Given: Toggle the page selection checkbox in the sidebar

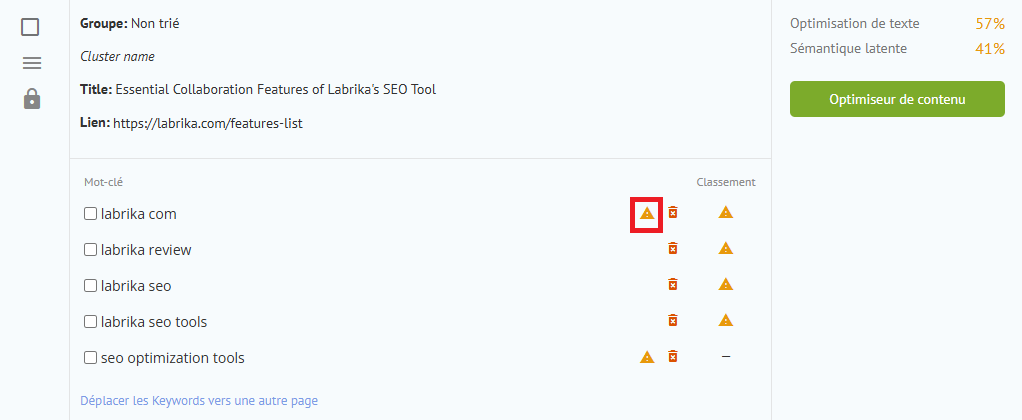Looking at the screenshot, I should (x=30, y=27).
